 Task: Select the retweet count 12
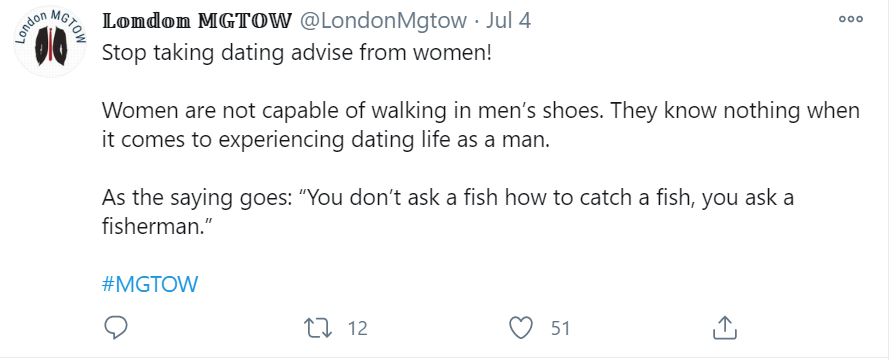357,329
